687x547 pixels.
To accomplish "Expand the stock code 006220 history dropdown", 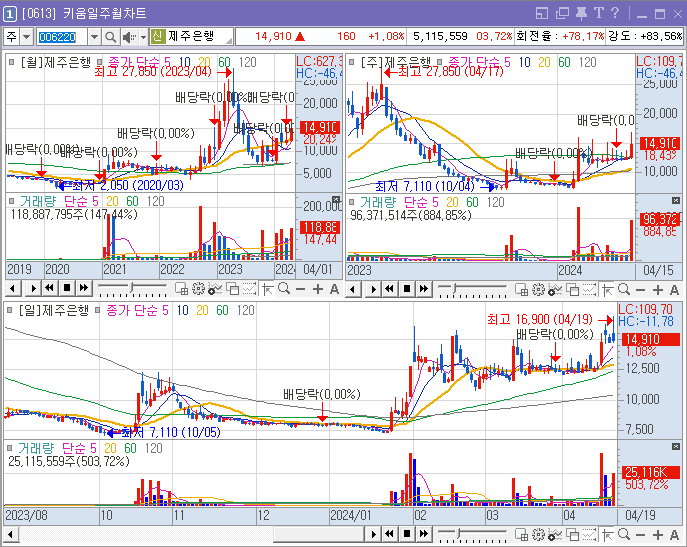I will click(x=94, y=37).
